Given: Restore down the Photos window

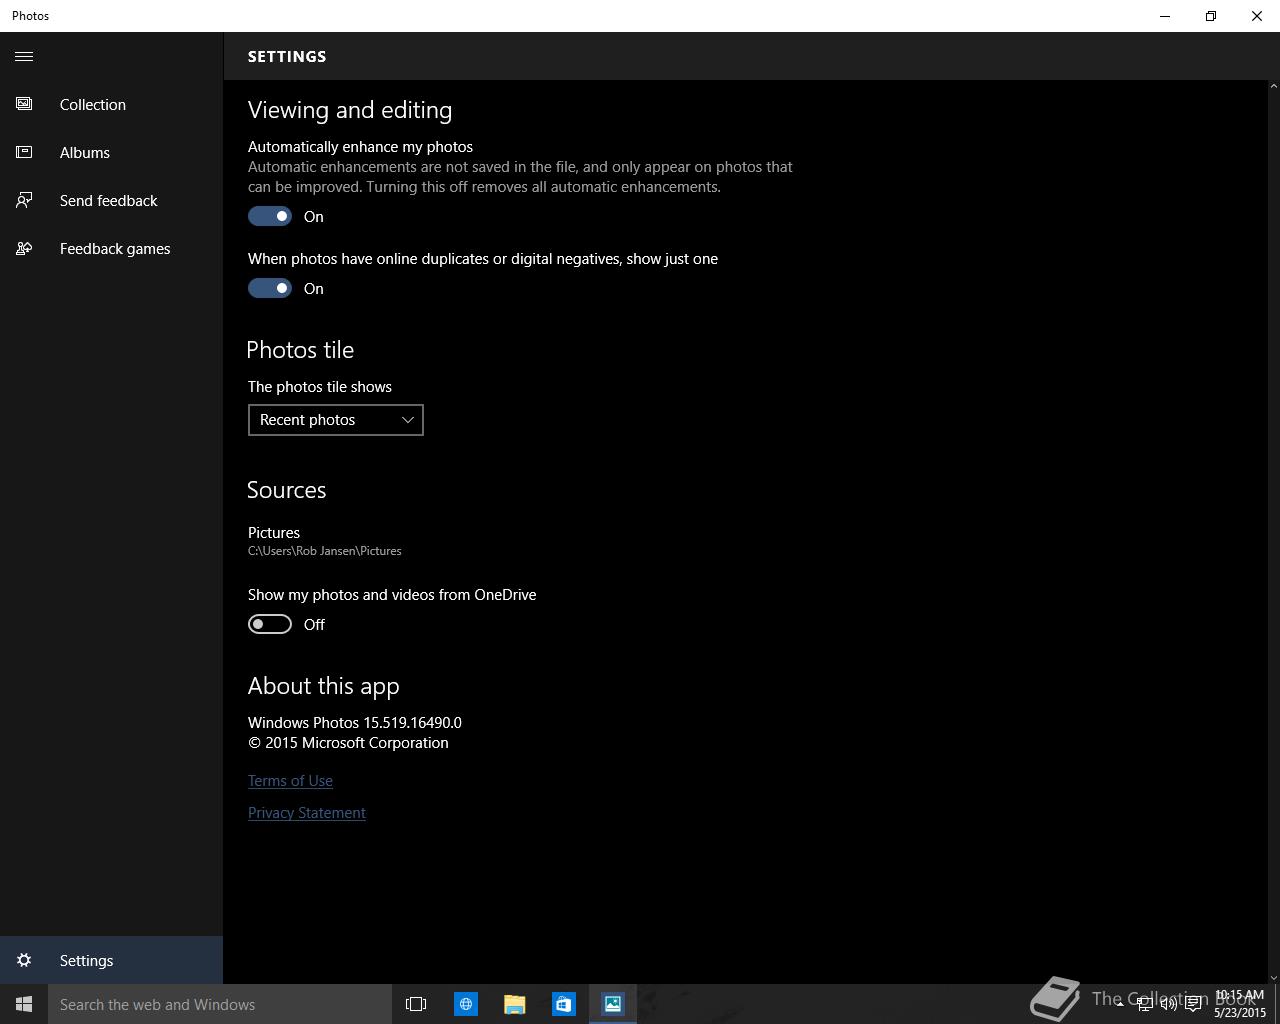Looking at the screenshot, I should pos(1211,16).
